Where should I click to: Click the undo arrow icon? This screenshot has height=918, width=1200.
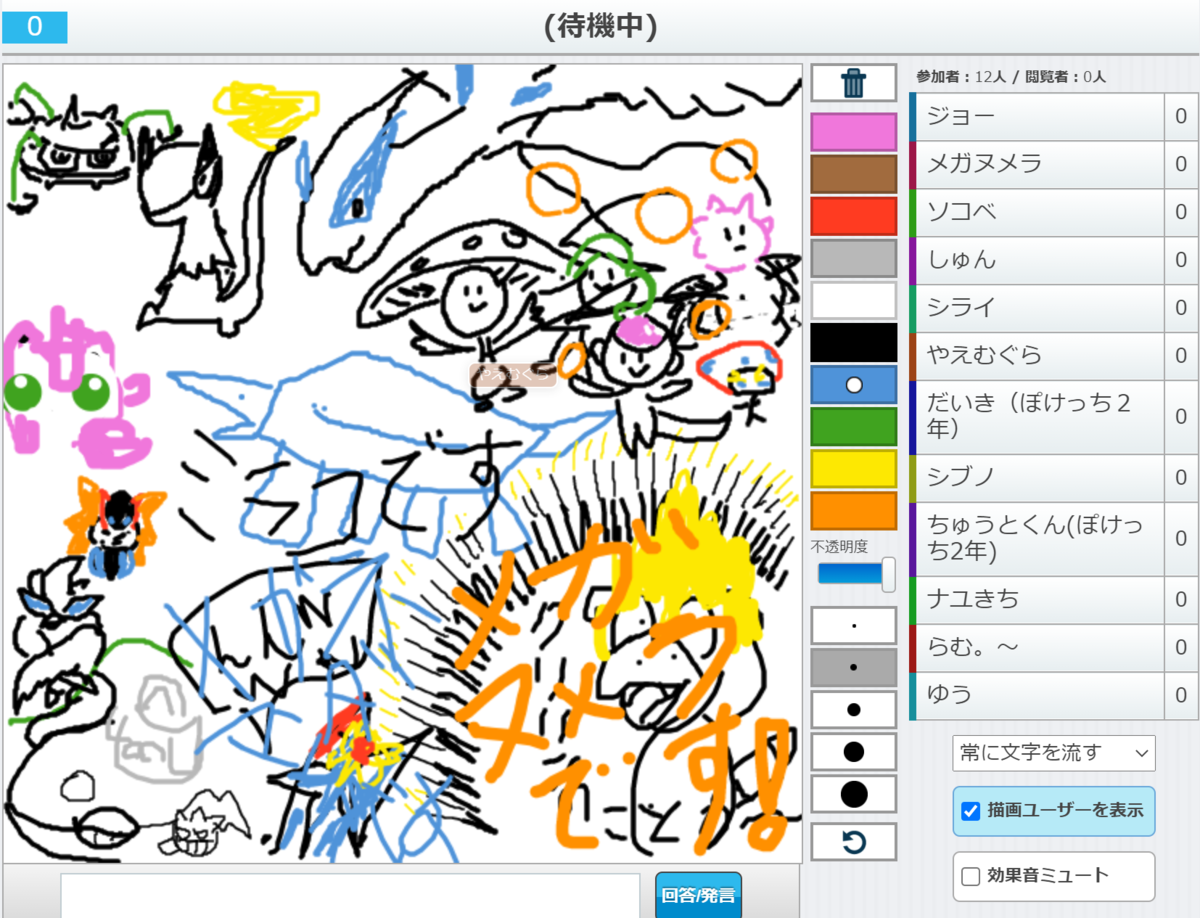[853, 842]
